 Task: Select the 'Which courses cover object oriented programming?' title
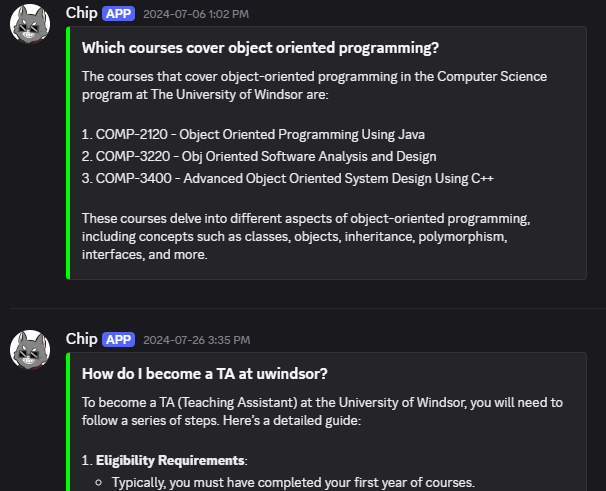pos(260,48)
